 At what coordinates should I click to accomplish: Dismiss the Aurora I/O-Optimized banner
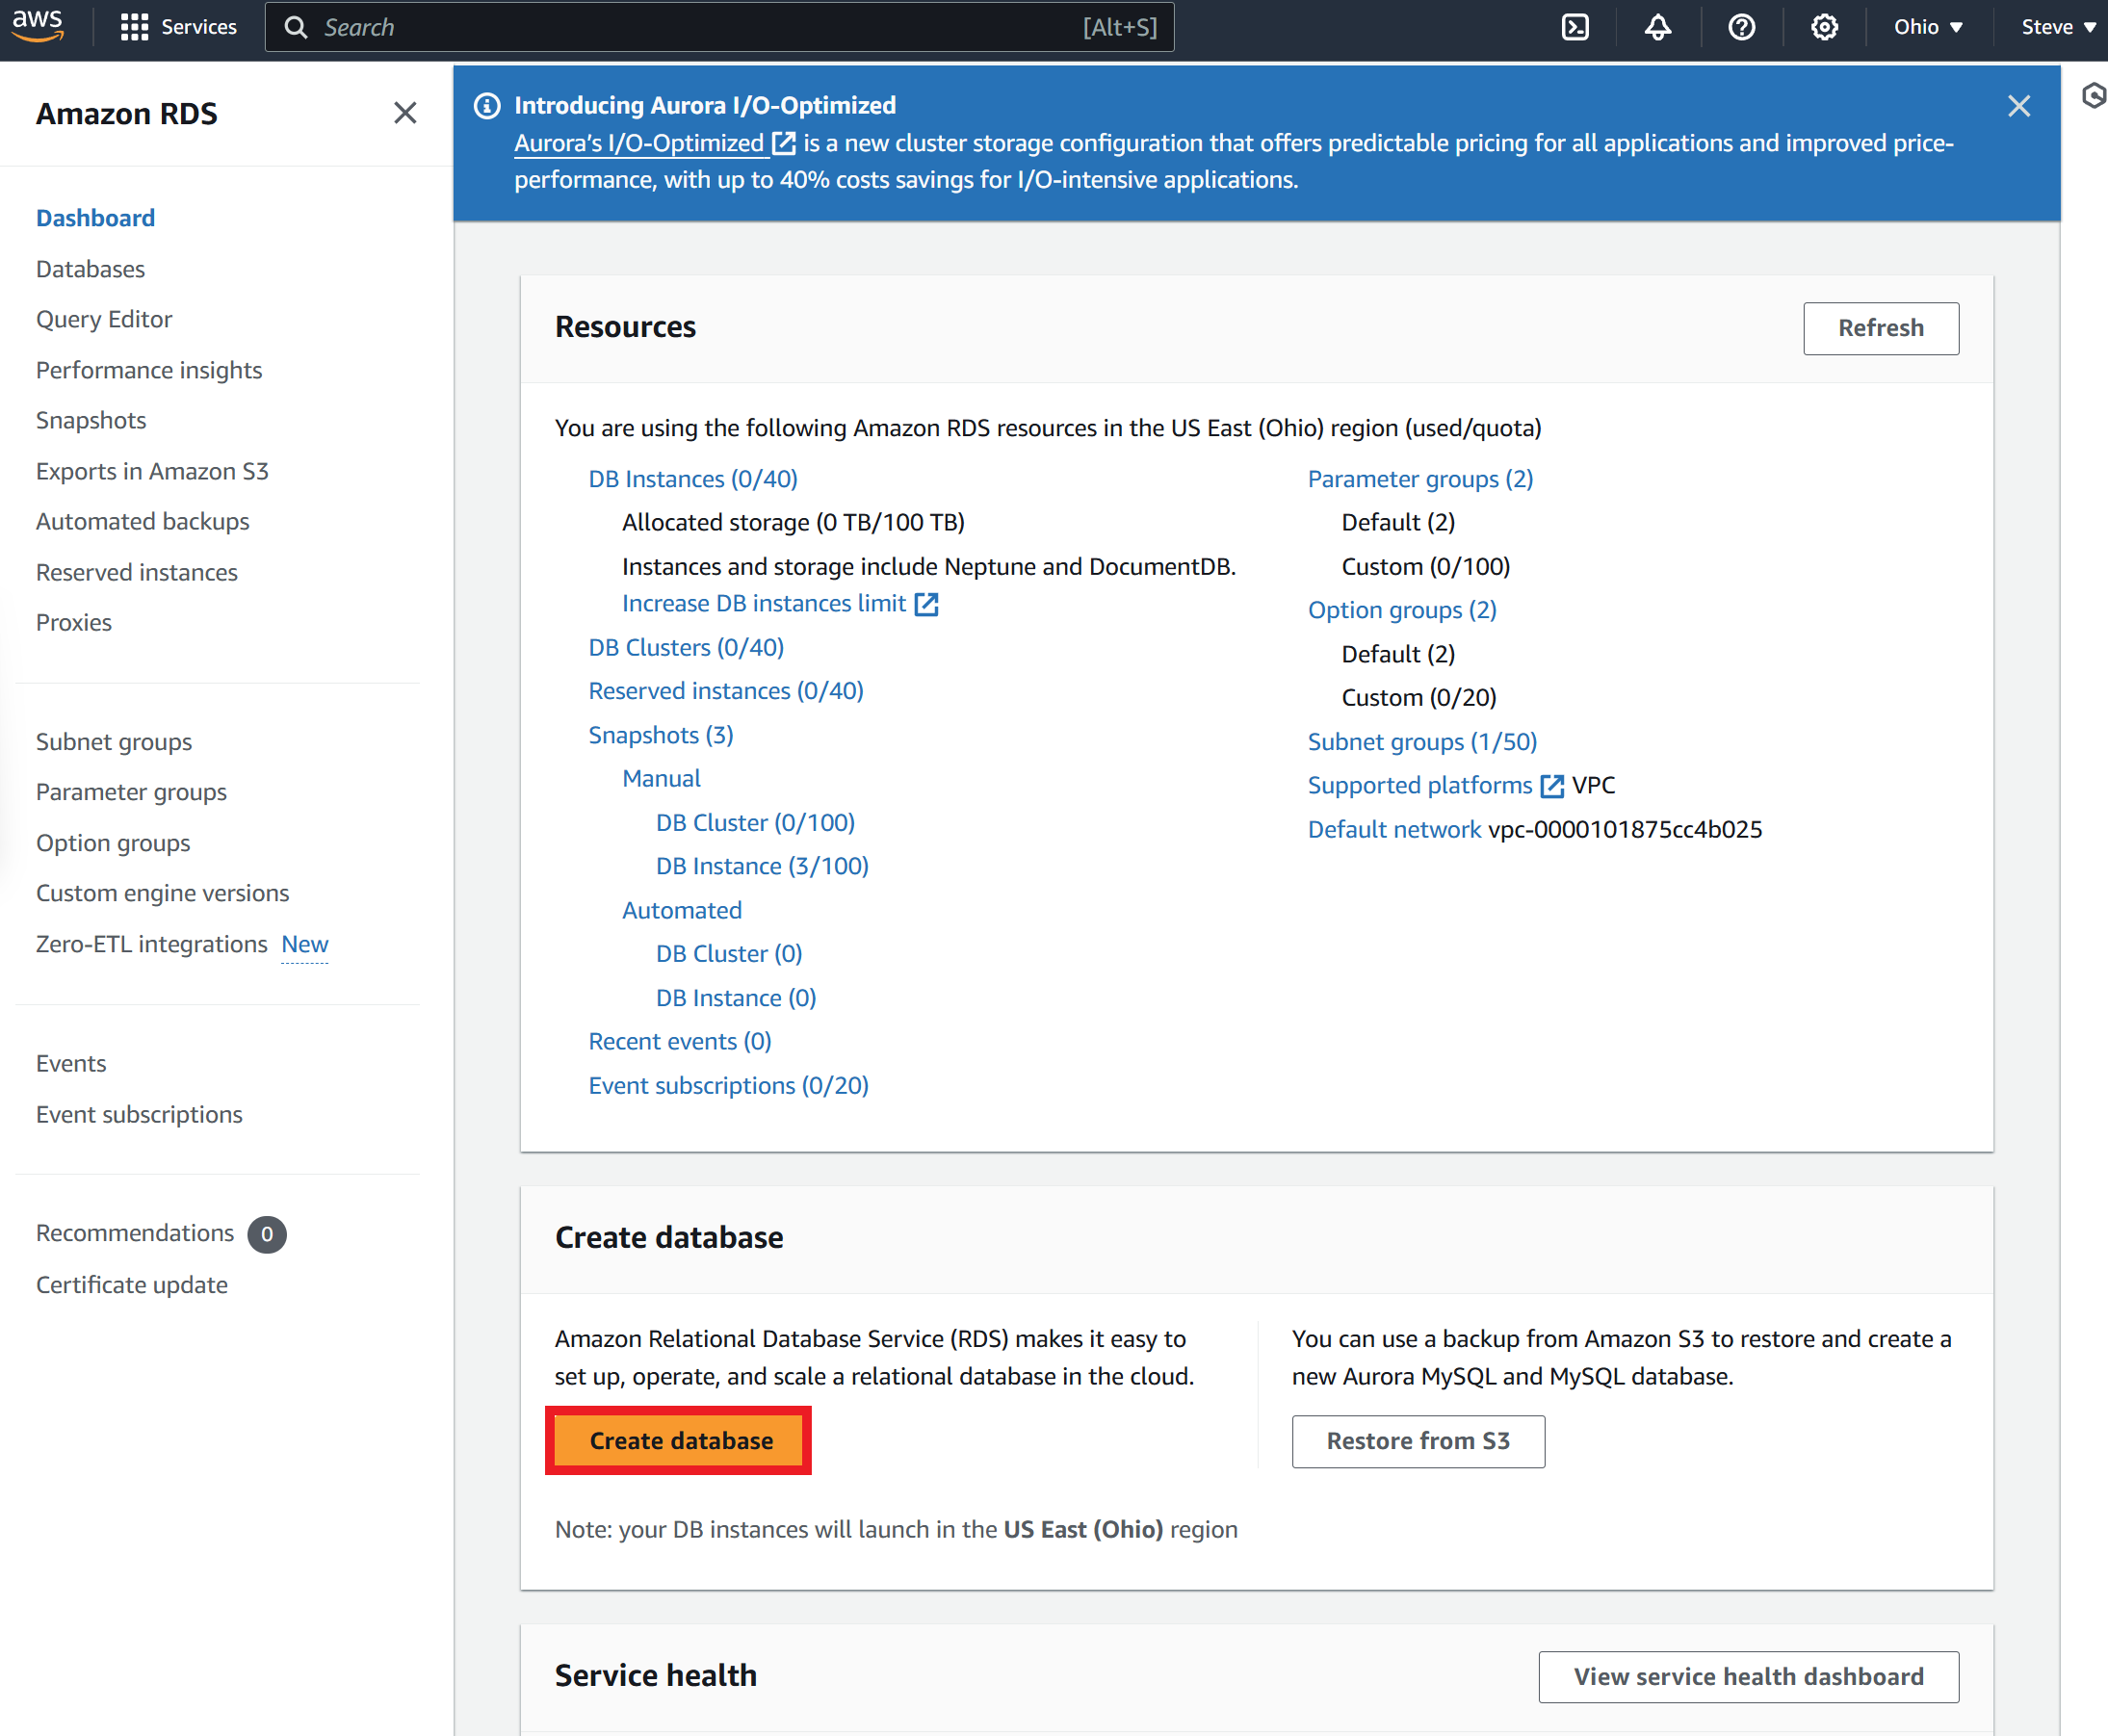(2018, 106)
